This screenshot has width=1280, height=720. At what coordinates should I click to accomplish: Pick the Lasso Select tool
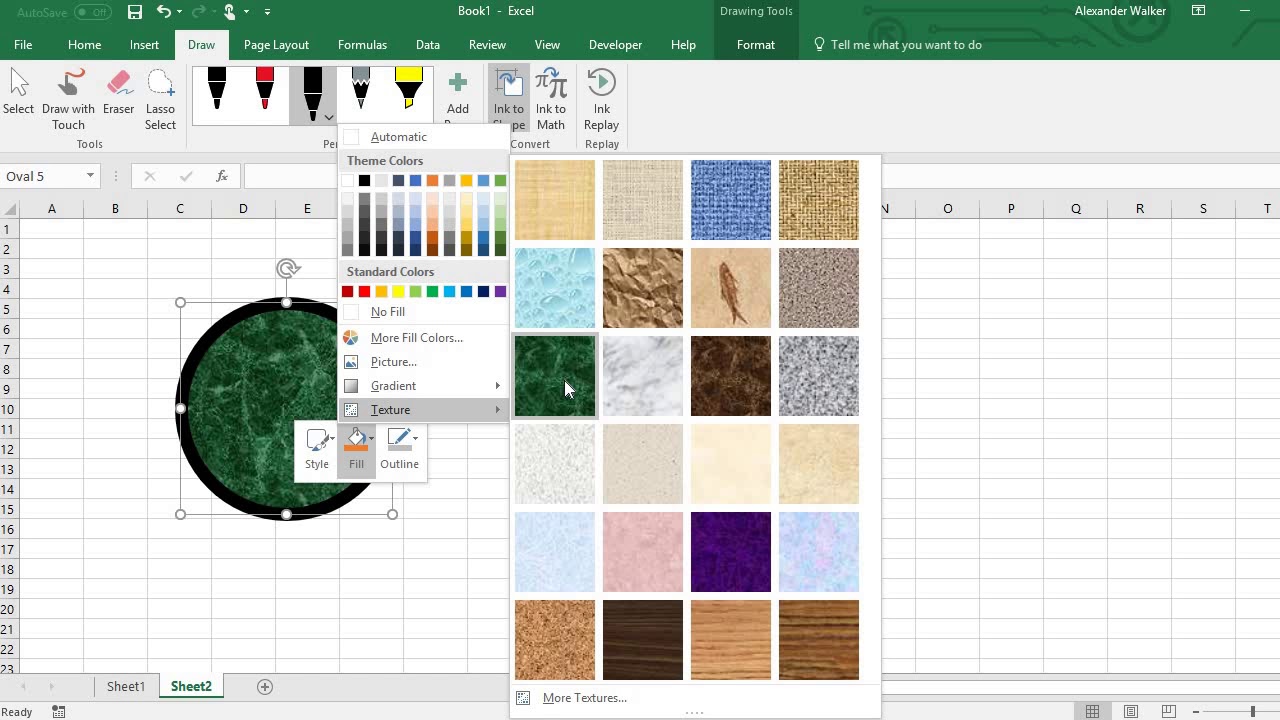160,99
